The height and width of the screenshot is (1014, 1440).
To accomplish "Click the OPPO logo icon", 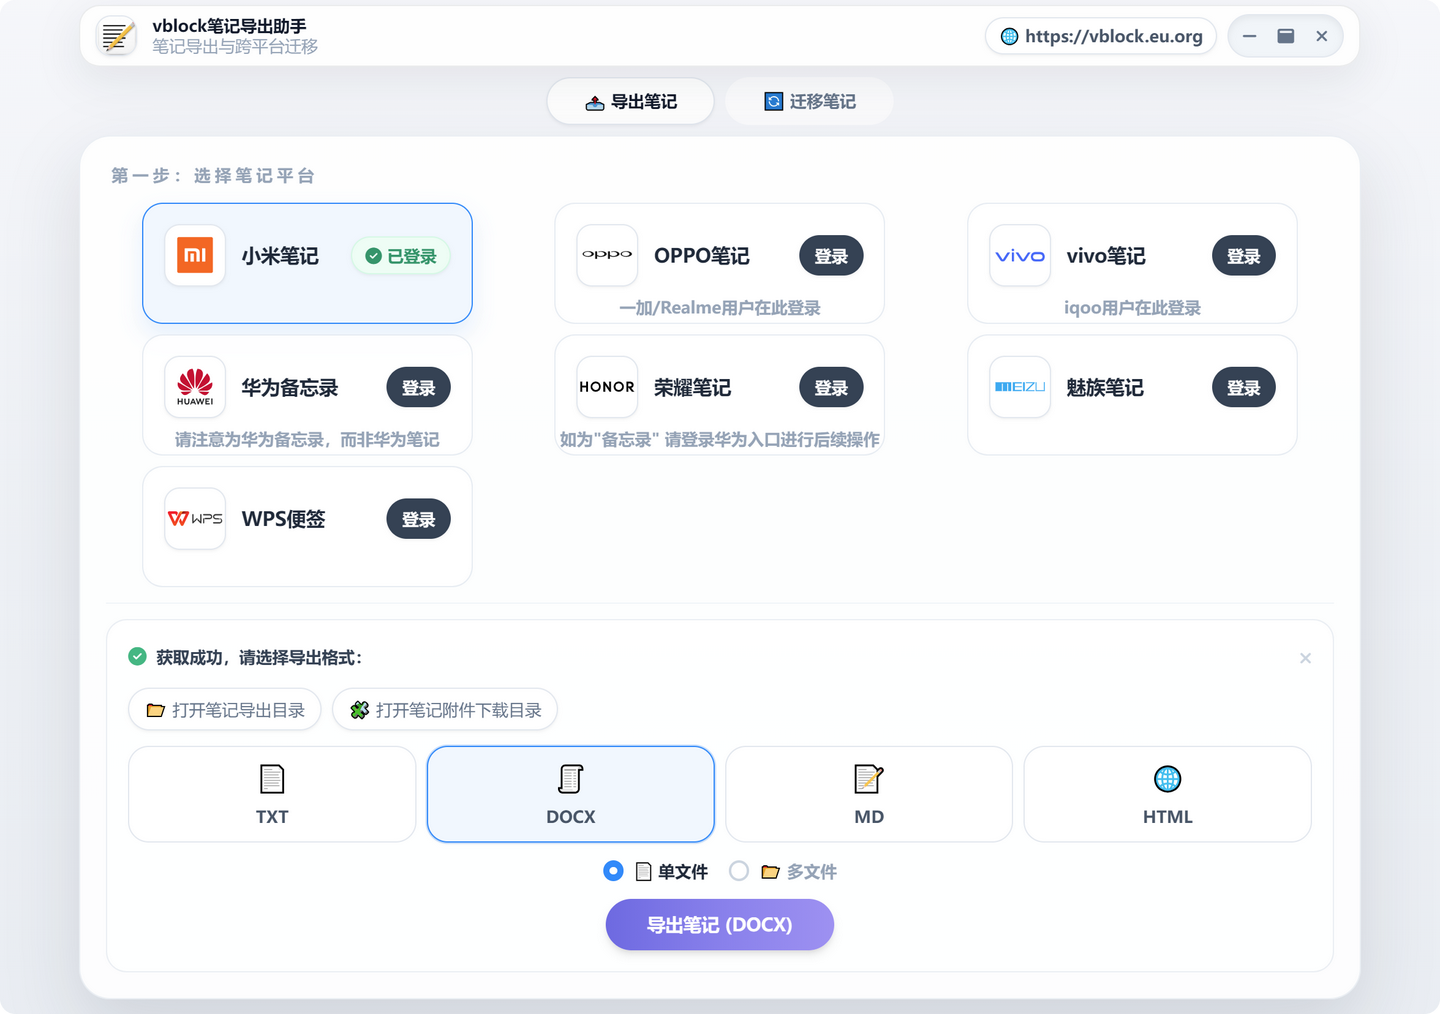I will coord(607,255).
